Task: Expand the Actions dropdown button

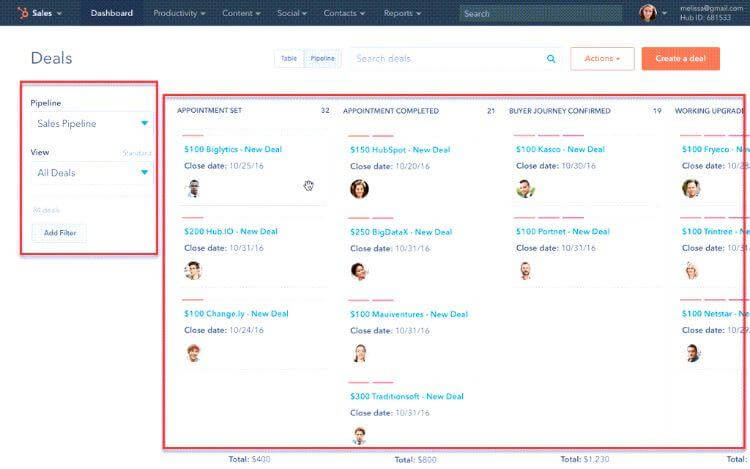Action: coord(602,59)
